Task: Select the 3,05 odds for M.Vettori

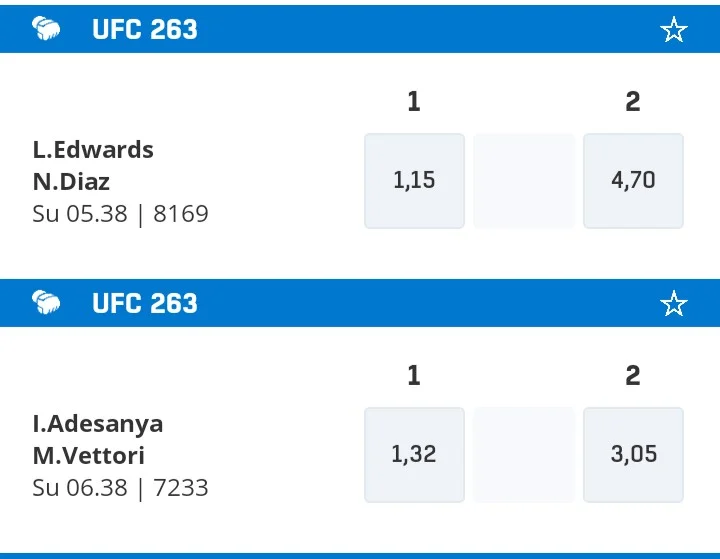Action: (x=633, y=454)
